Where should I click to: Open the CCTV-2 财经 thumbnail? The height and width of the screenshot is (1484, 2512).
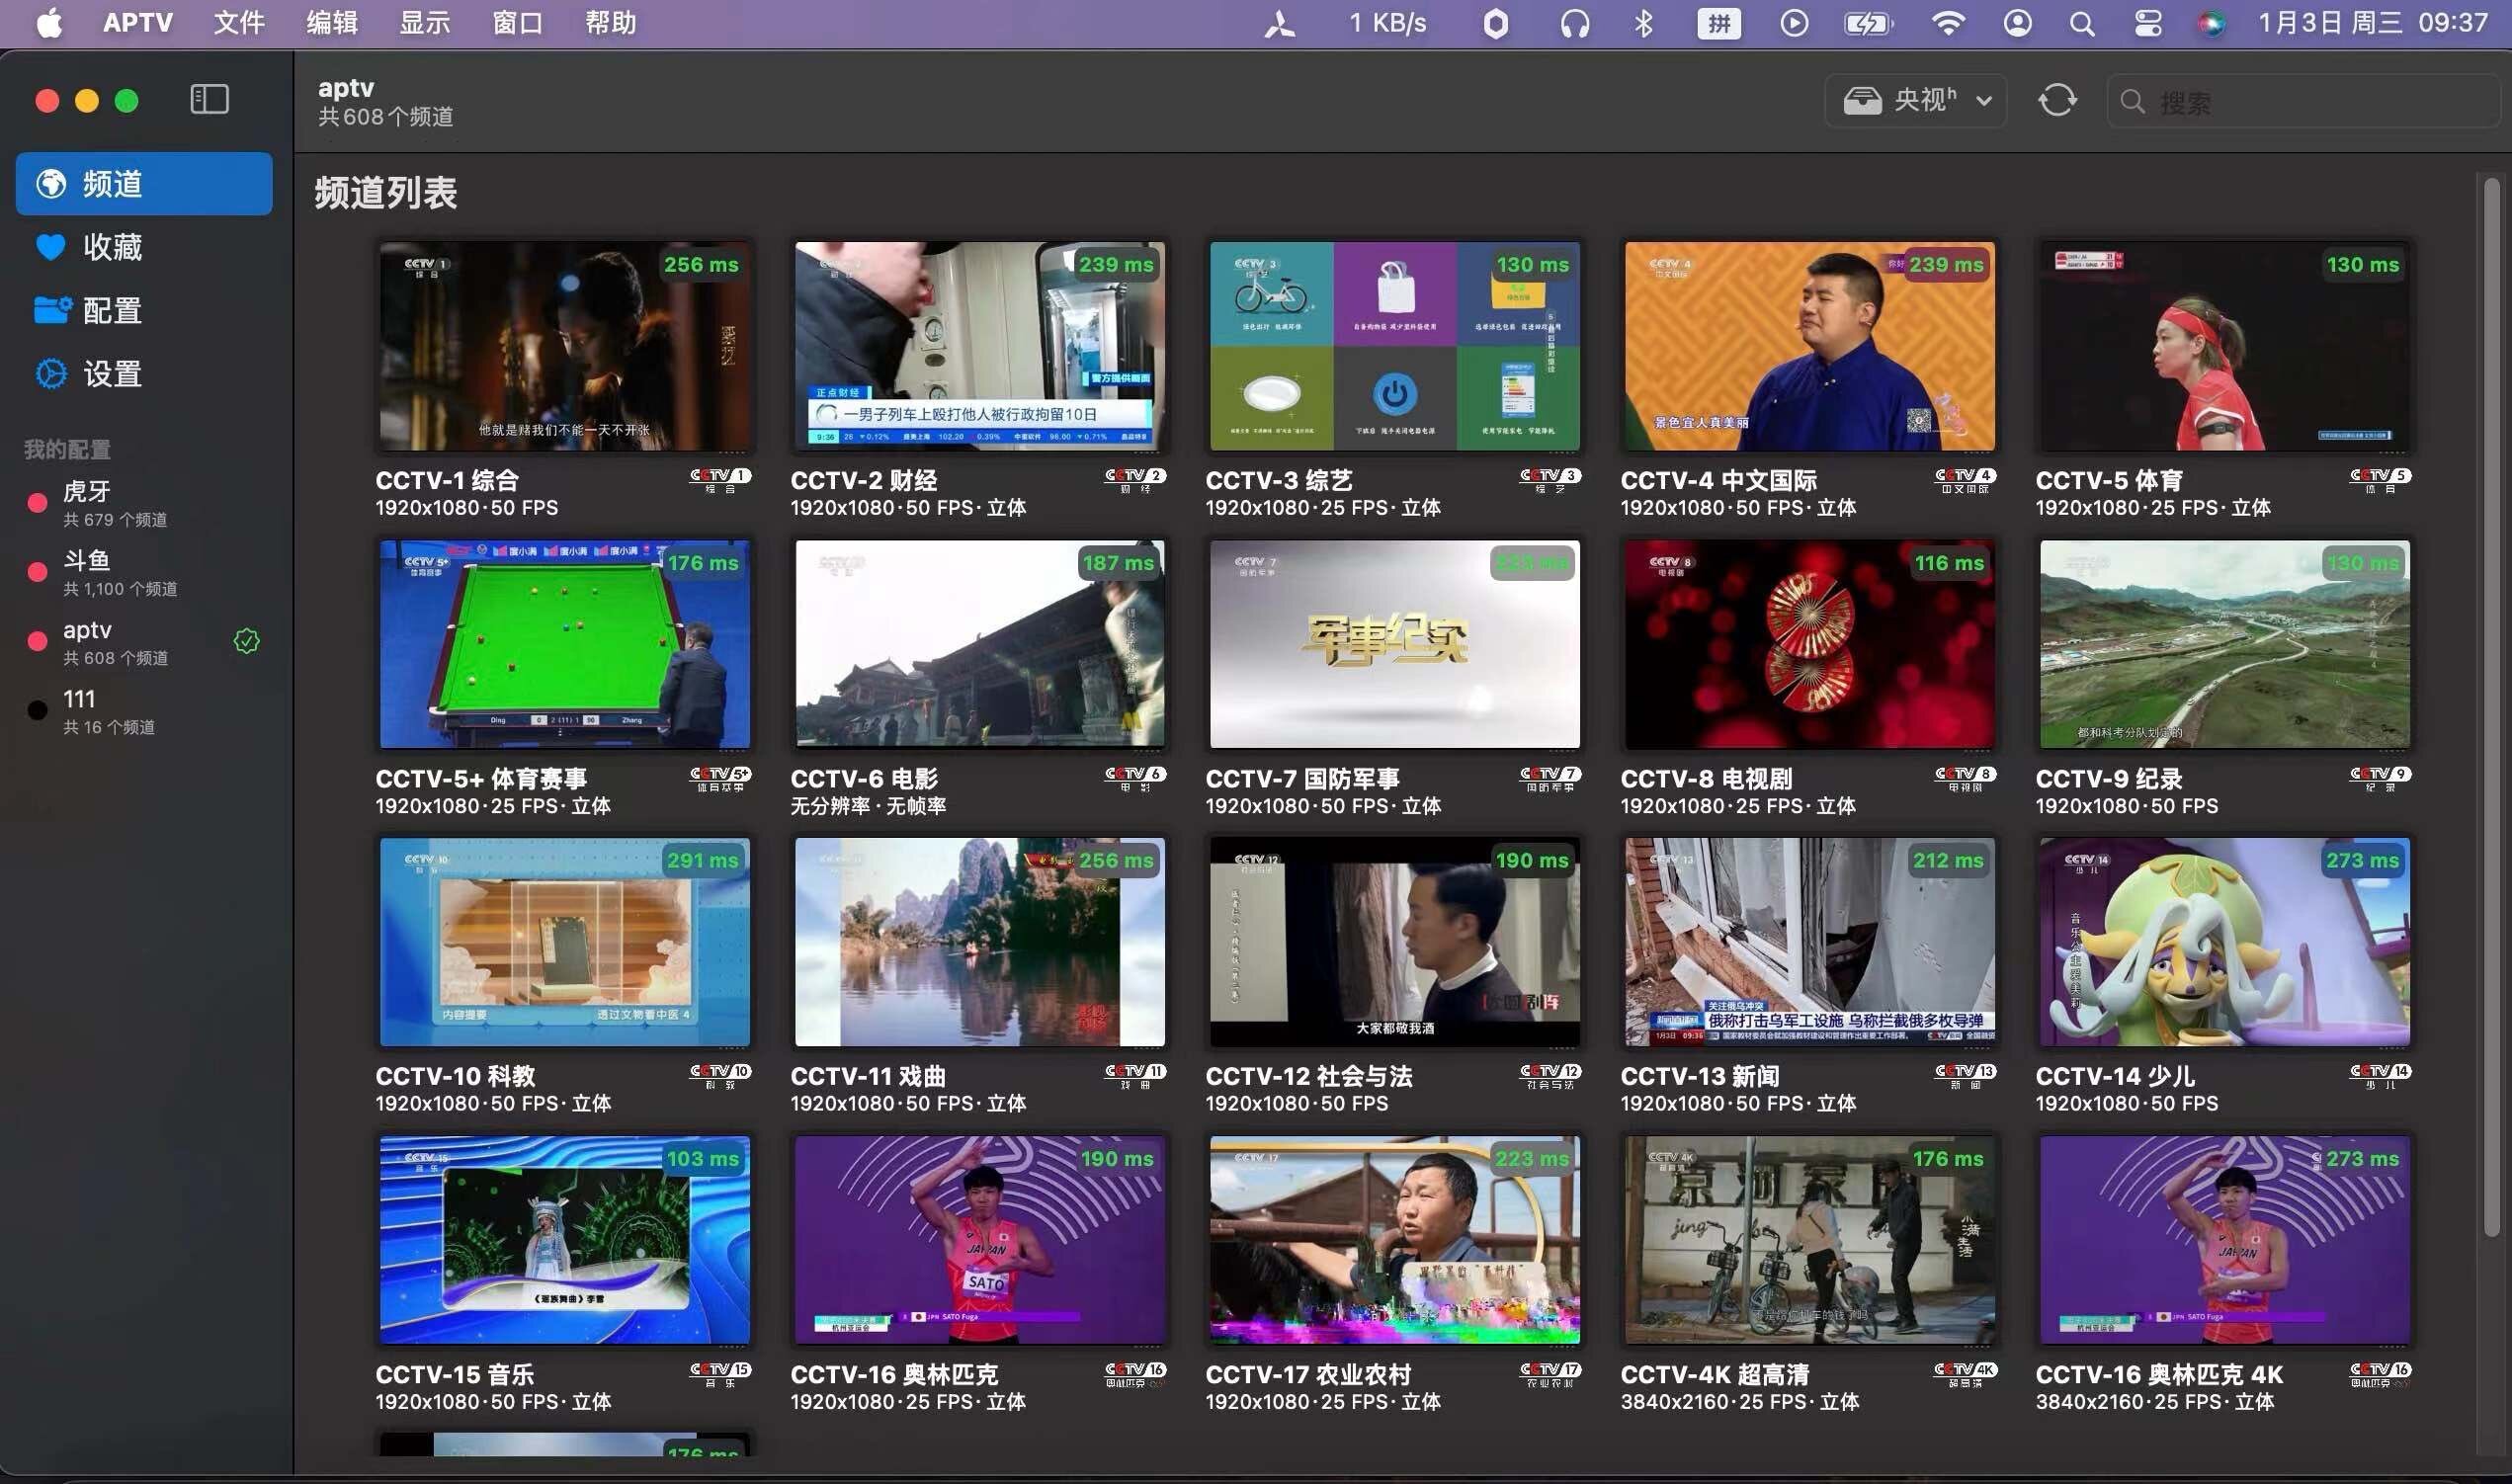pyautogui.click(x=979, y=346)
